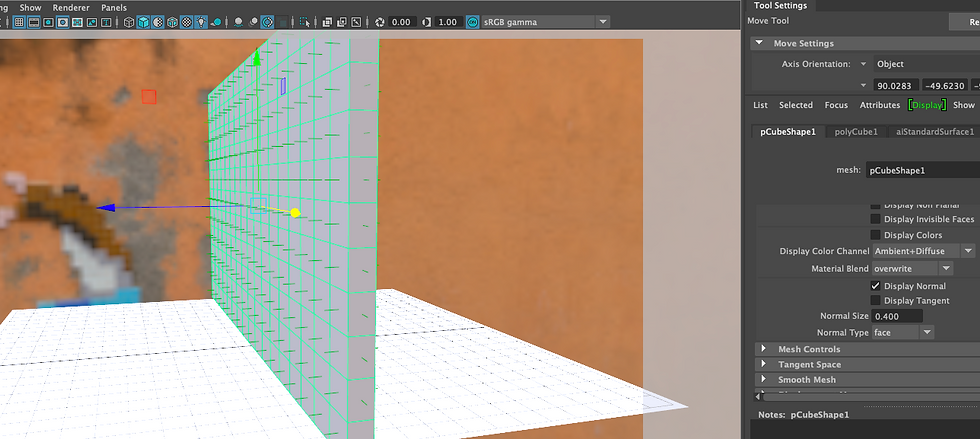
Task: Click the yellow move manipulator handle
Action: pyautogui.click(x=295, y=213)
